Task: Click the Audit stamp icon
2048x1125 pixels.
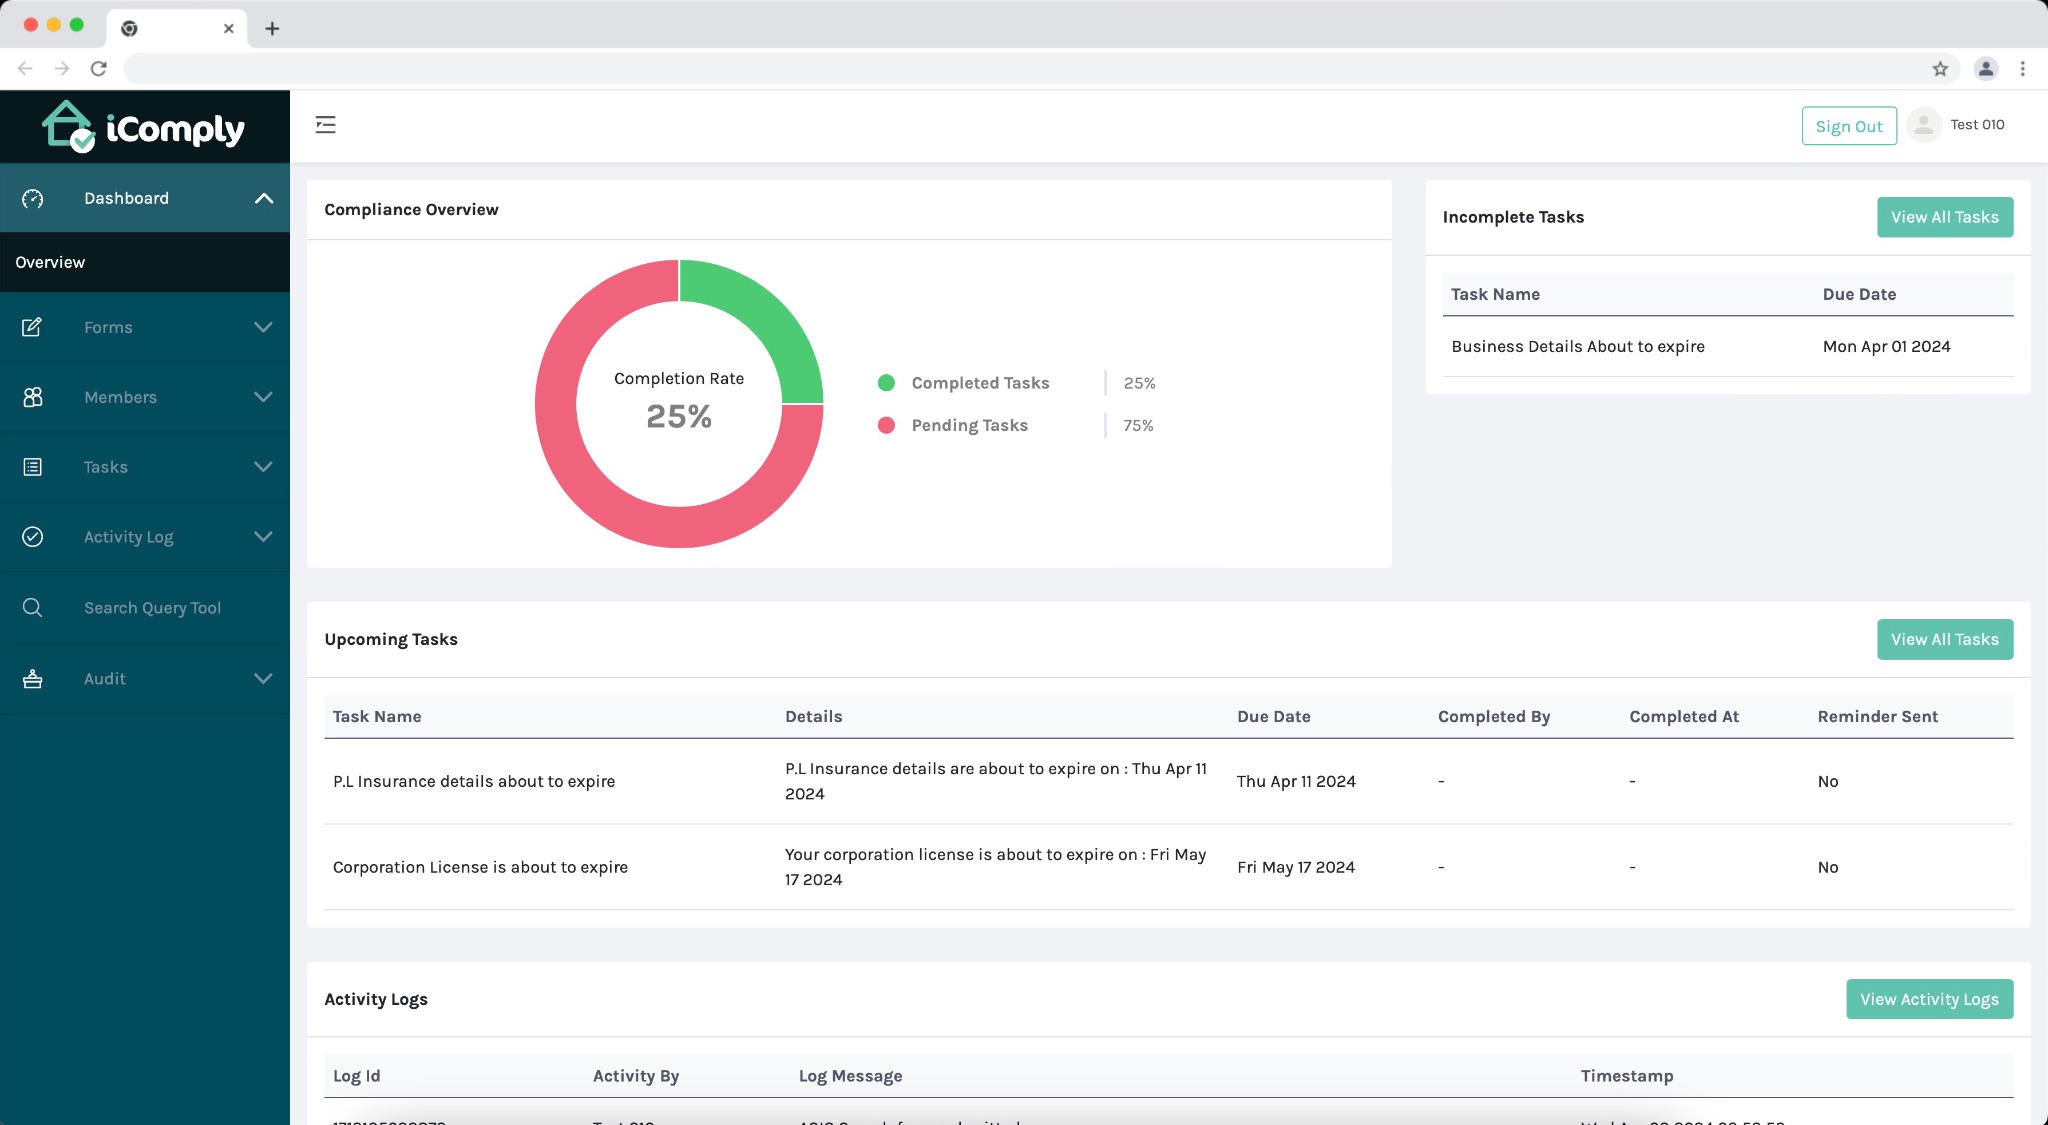Action: coord(33,679)
